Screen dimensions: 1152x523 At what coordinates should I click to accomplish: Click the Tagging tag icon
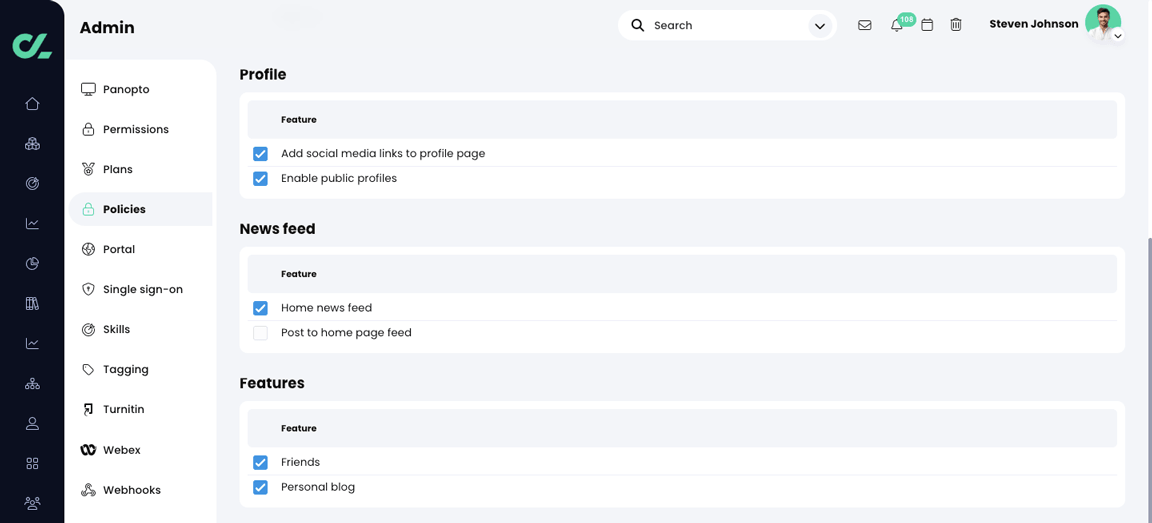click(88, 369)
